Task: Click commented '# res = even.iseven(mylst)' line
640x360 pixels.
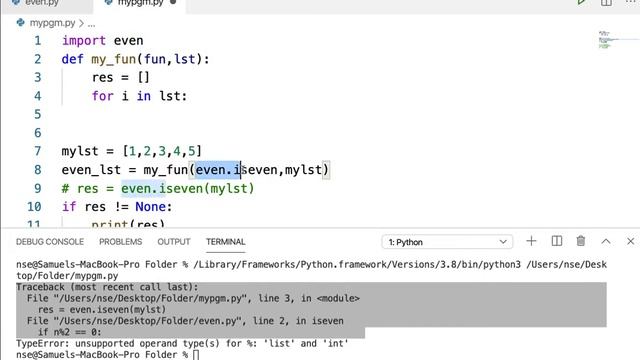Action: [158, 189]
